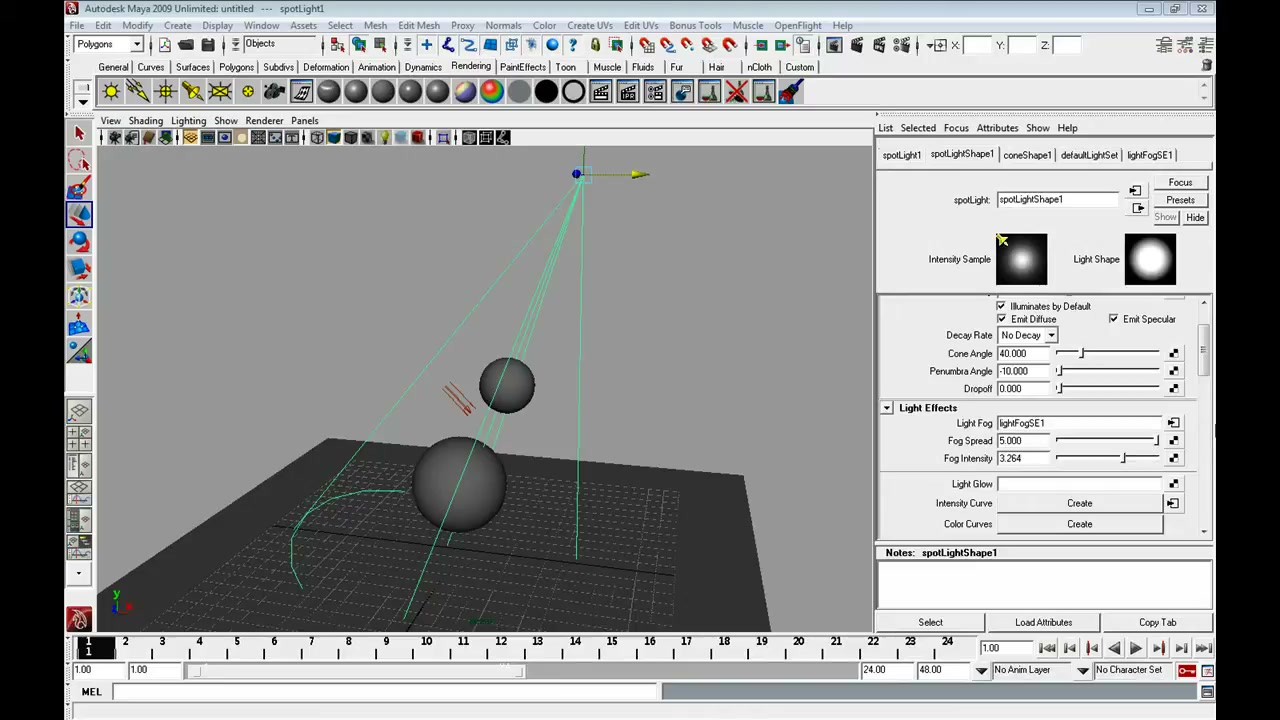Click the Open Scene folder icon
The height and width of the screenshot is (720, 1280).
pos(186,45)
